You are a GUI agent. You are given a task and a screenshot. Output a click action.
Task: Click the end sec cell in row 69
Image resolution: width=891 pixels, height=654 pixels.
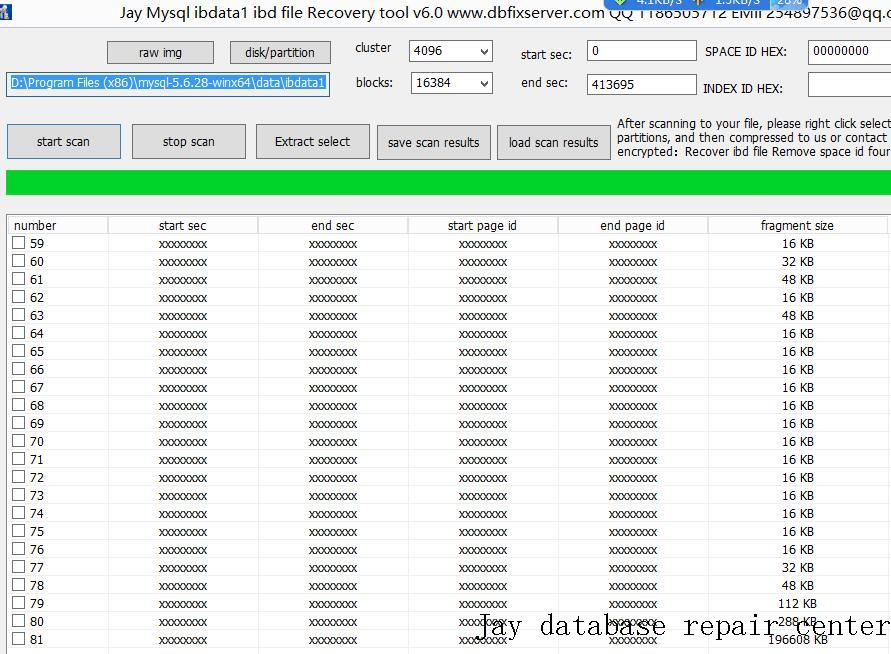(333, 424)
